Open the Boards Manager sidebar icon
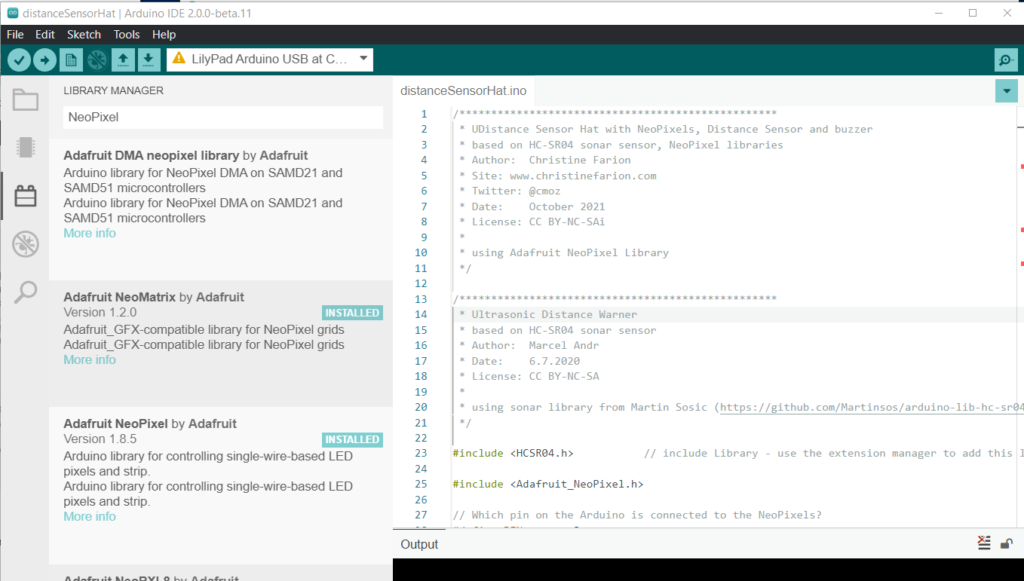This screenshot has width=1024, height=581. tap(25, 148)
